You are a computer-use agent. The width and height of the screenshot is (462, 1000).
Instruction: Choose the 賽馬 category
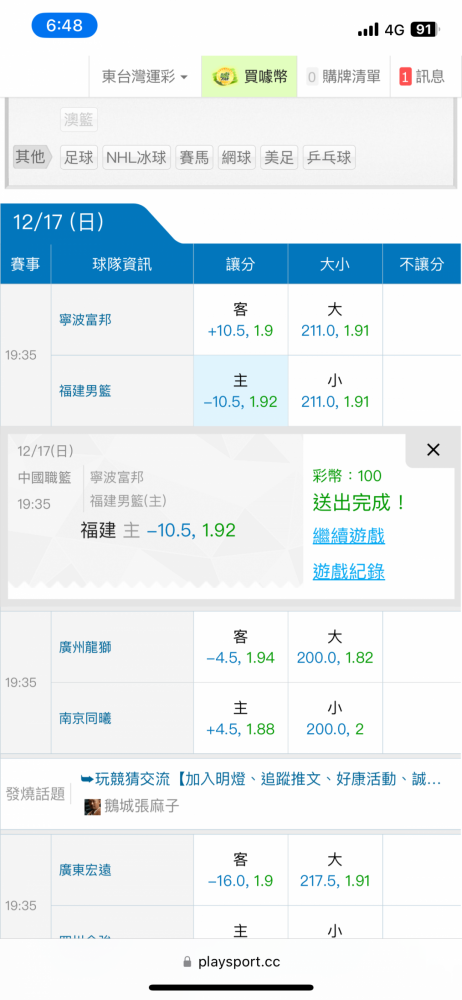point(195,158)
